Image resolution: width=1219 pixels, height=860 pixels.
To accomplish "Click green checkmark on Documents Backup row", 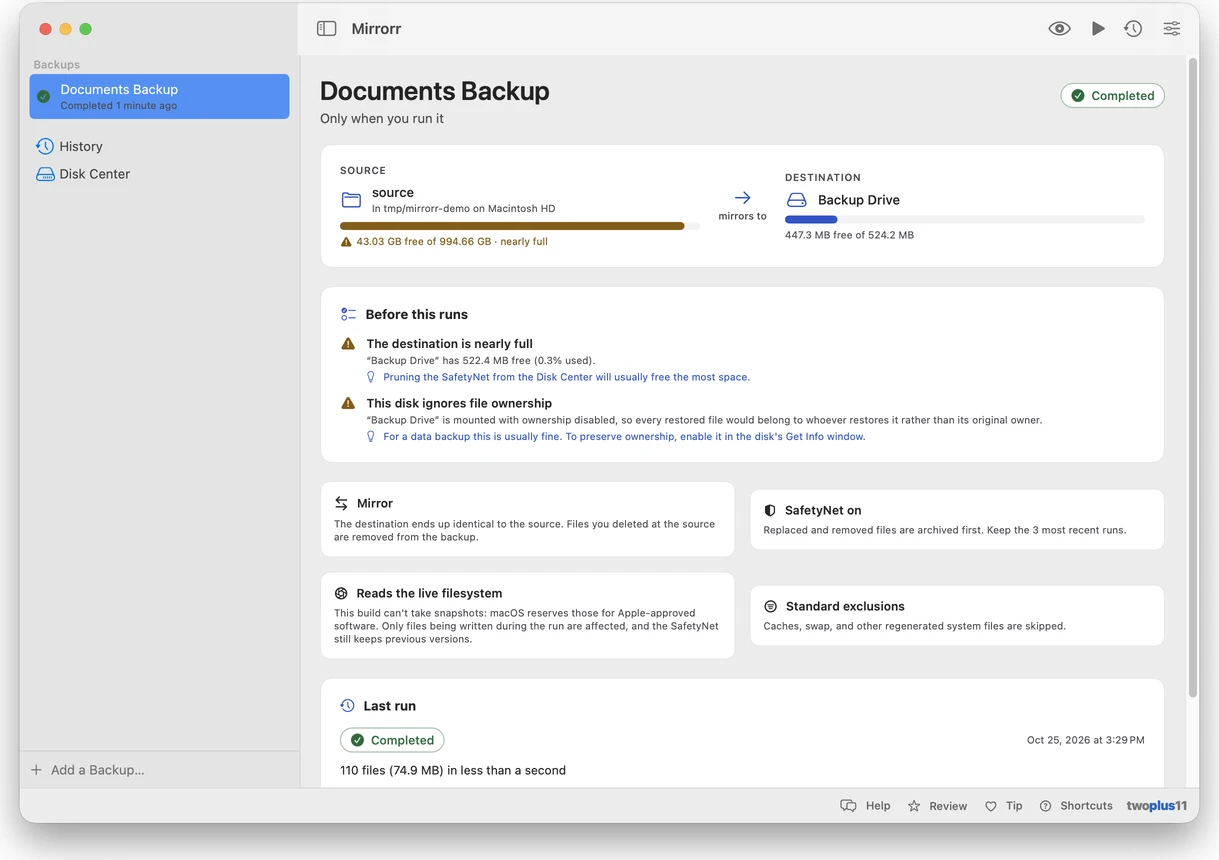I will 44,97.
